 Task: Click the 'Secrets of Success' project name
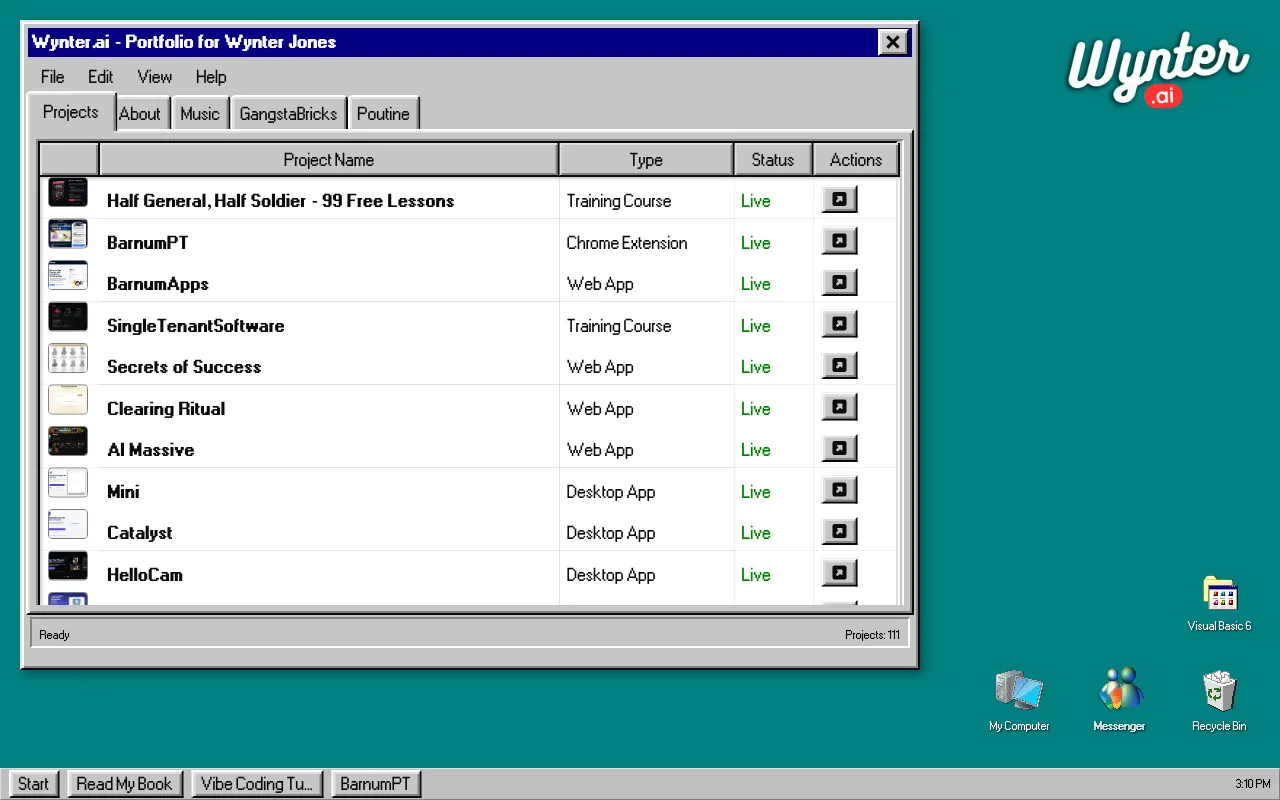coord(184,367)
